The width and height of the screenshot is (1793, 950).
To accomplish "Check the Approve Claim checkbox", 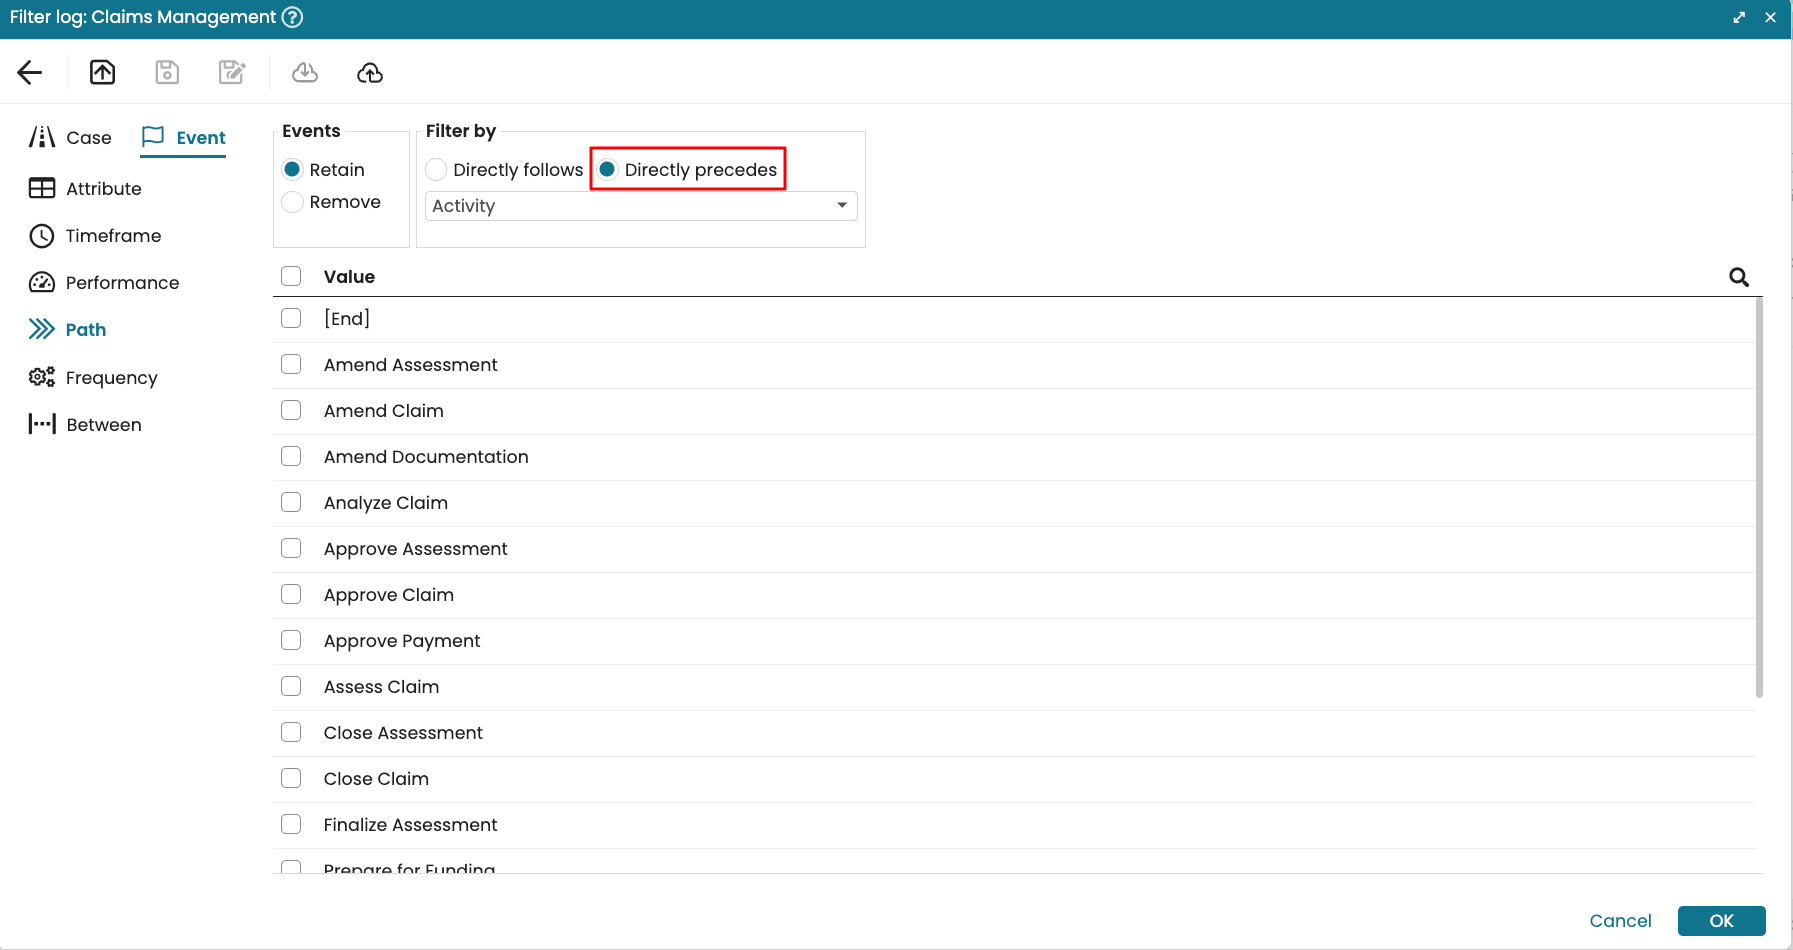I will [x=291, y=595].
